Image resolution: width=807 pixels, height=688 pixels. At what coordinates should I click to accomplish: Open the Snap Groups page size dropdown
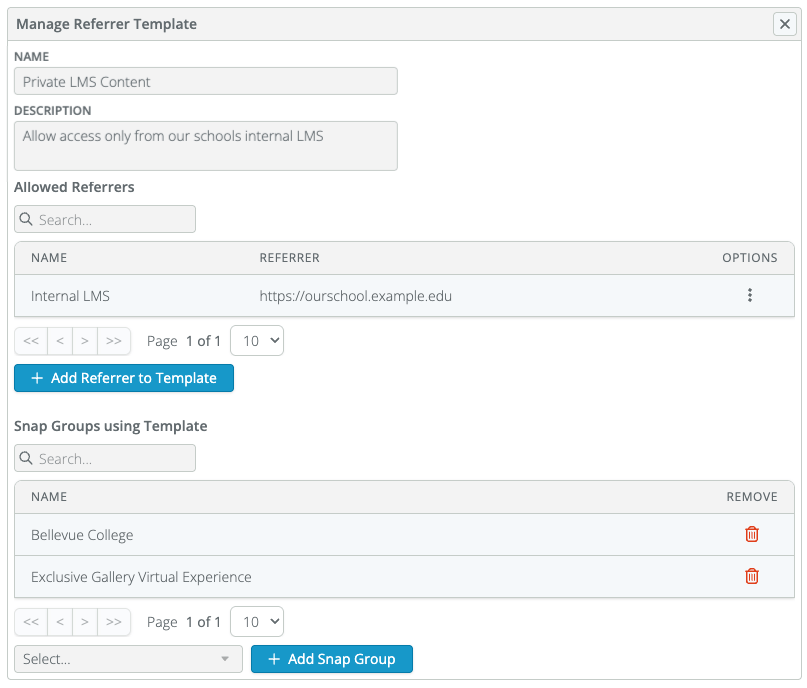257,621
